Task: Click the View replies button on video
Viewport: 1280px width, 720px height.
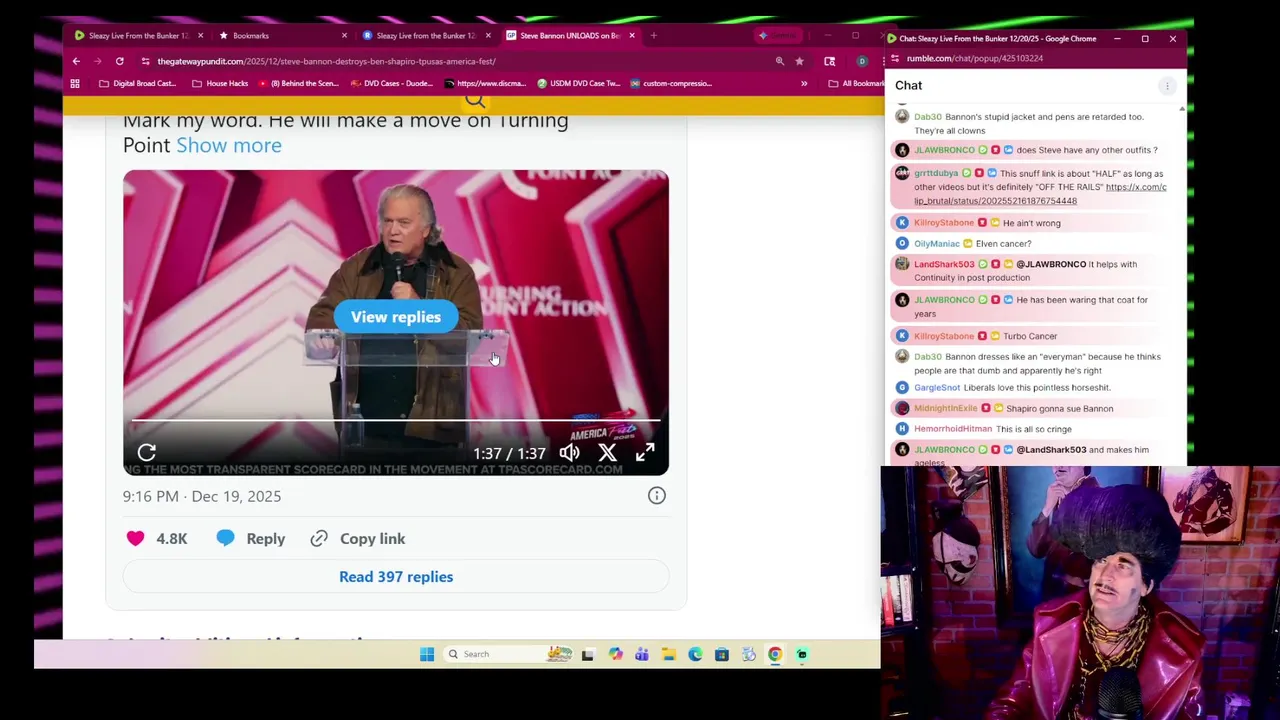Action: pyautogui.click(x=396, y=317)
